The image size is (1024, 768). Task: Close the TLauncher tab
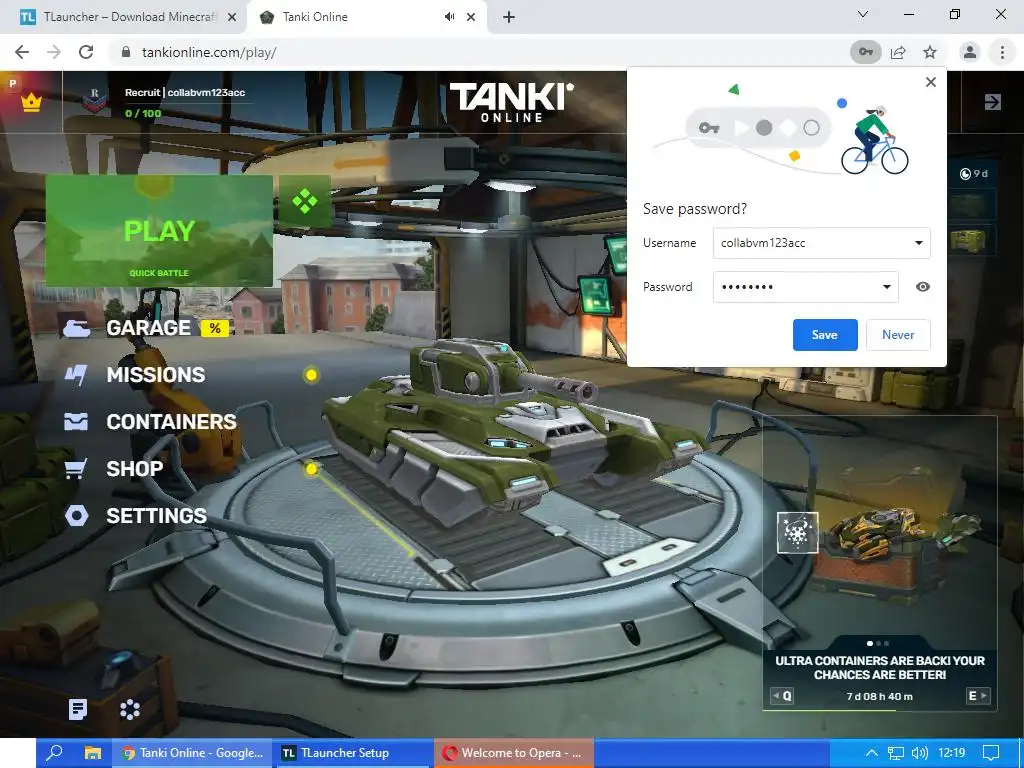(232, 17)
